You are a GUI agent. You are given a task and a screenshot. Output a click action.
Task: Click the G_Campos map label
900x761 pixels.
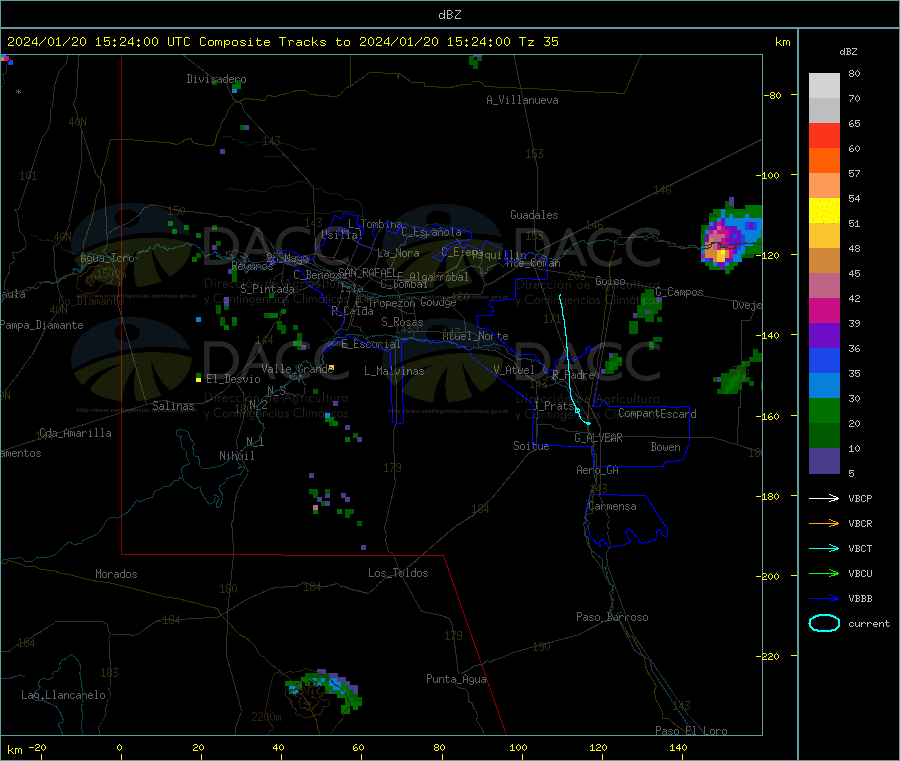click(679, 292)
